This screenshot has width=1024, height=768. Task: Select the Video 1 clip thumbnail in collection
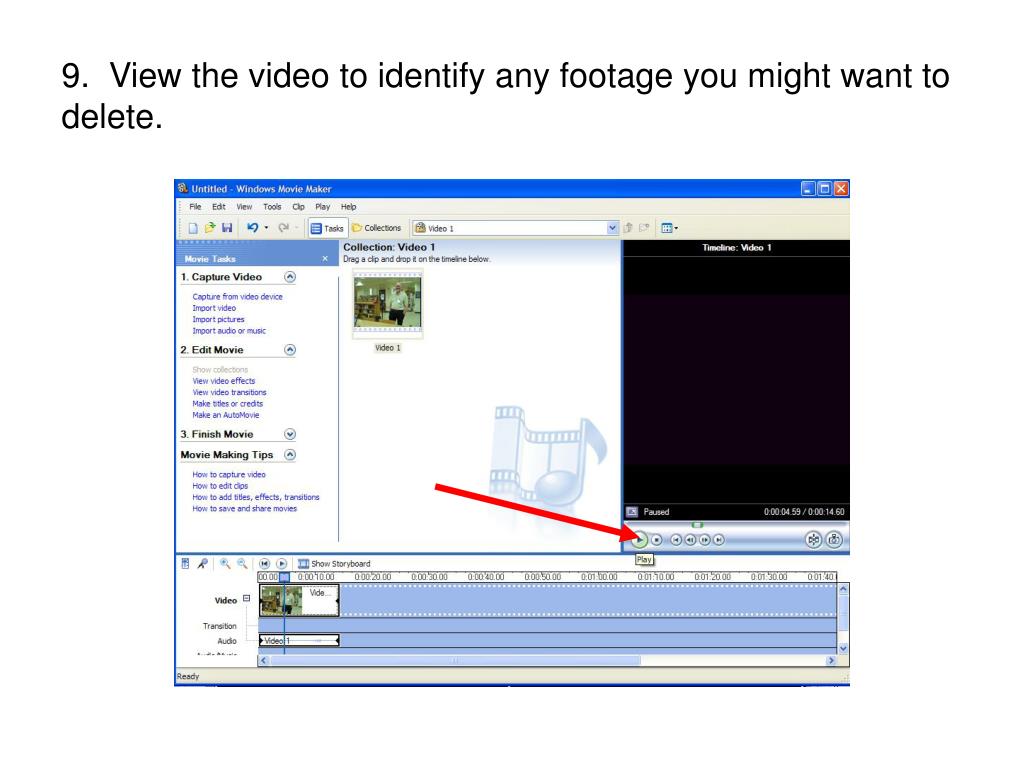tap(388, 304)
